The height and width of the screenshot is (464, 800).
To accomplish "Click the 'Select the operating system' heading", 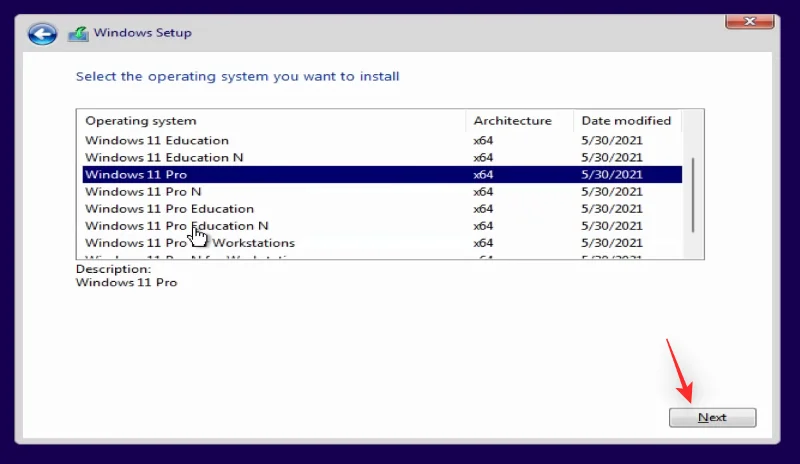I will click(237, 77).
